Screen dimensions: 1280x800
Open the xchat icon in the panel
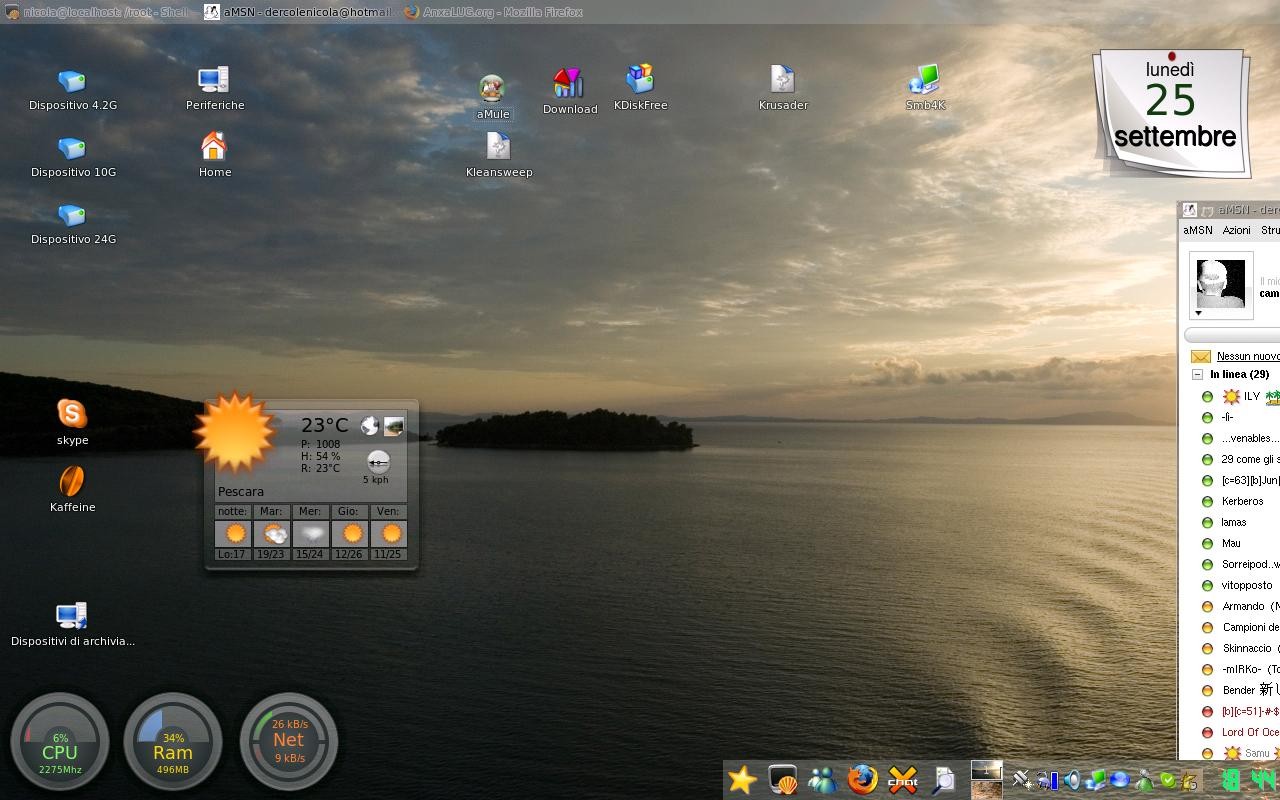point(903,780)
